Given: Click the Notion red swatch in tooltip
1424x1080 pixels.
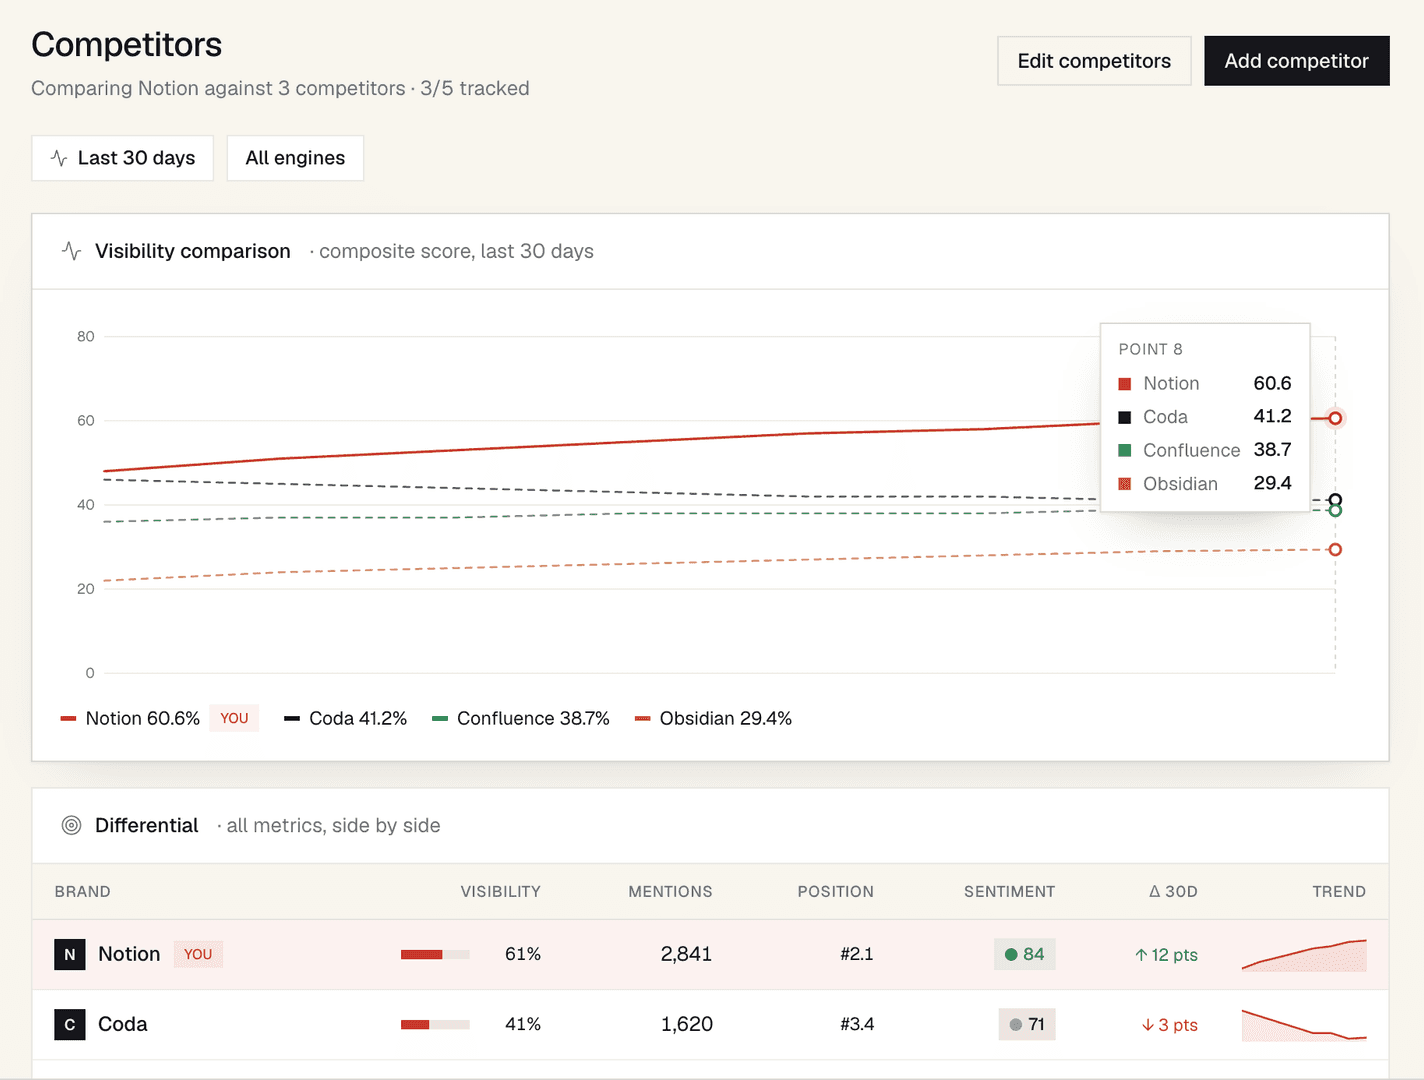Looking at the screenshot, I should tap(1125, 384).
